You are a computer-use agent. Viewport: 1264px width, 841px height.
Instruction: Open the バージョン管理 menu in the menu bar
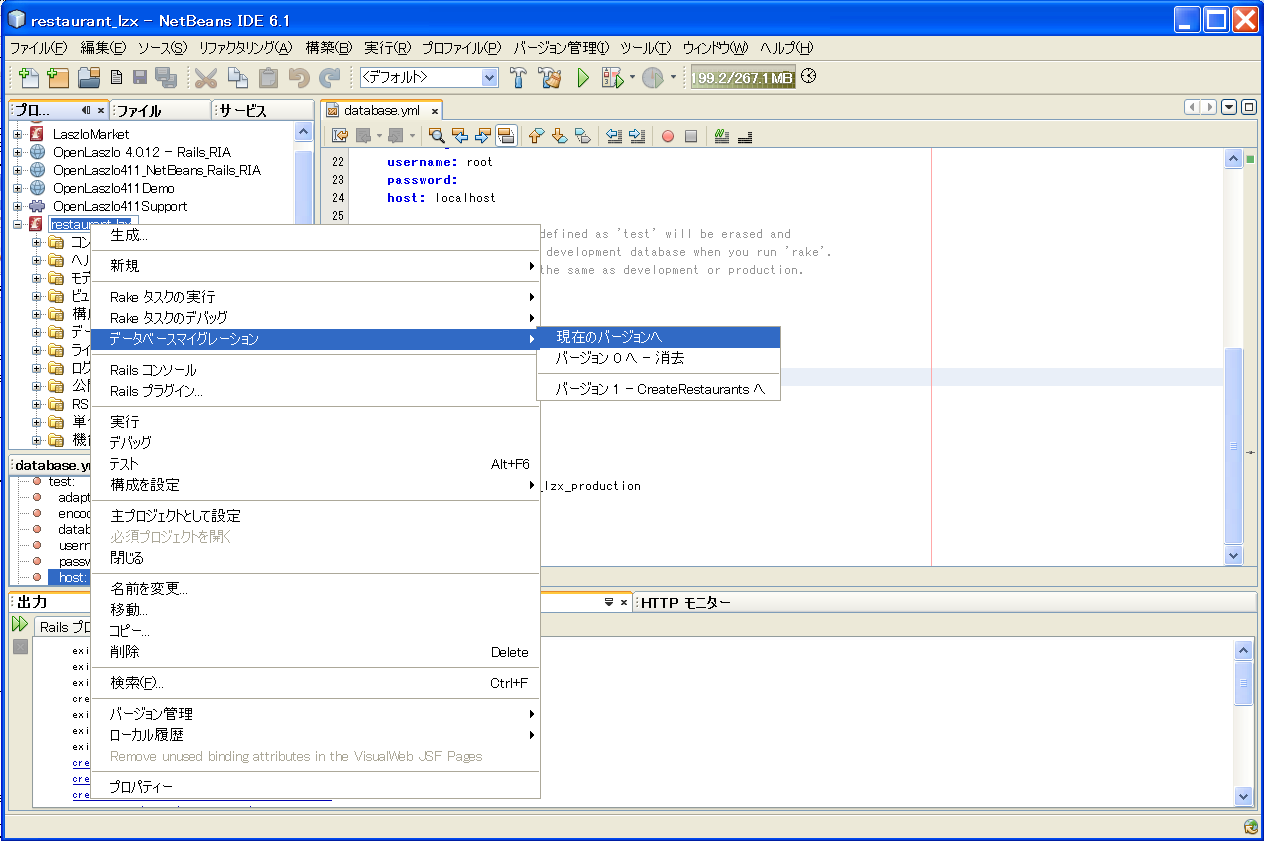tap(561, 47)
